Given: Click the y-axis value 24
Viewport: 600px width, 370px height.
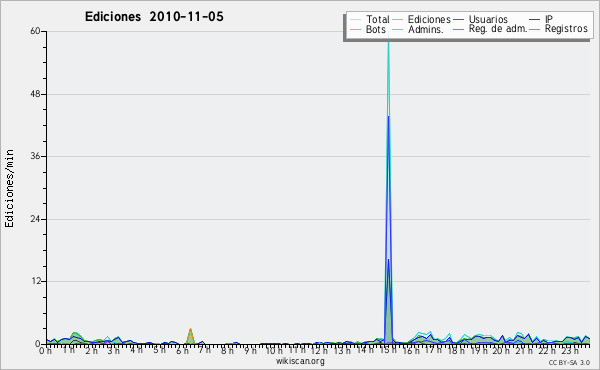Looking at the screenshot, I should tap(35, 219).
